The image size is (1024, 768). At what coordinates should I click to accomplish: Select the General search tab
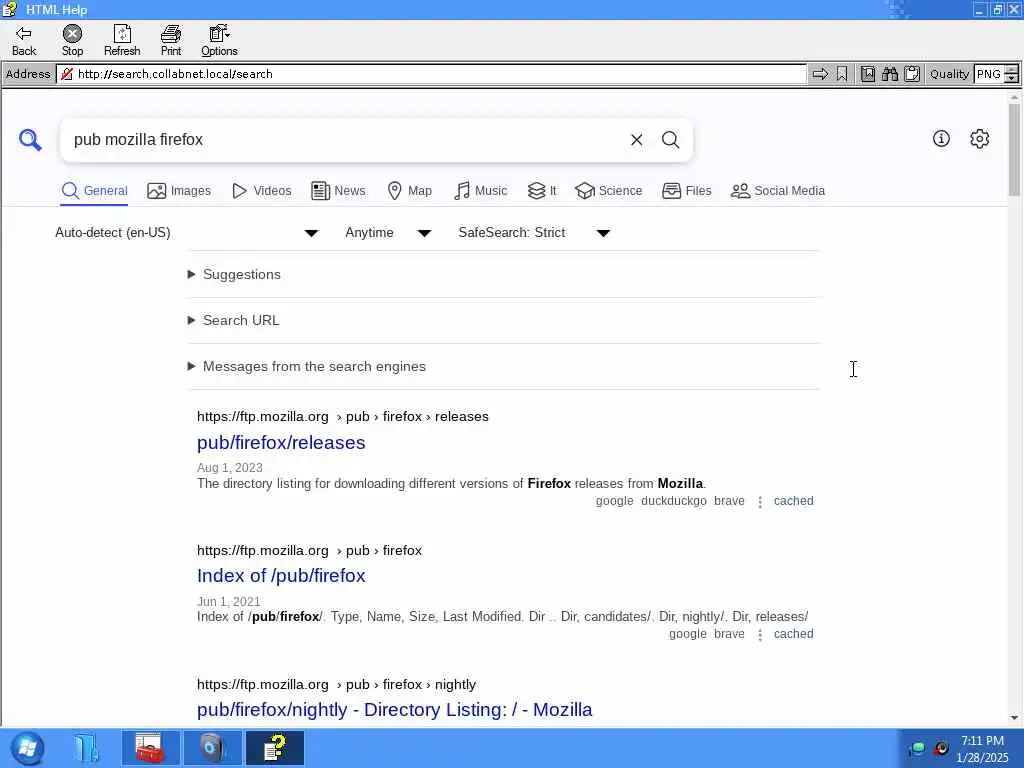pos(94,191)
